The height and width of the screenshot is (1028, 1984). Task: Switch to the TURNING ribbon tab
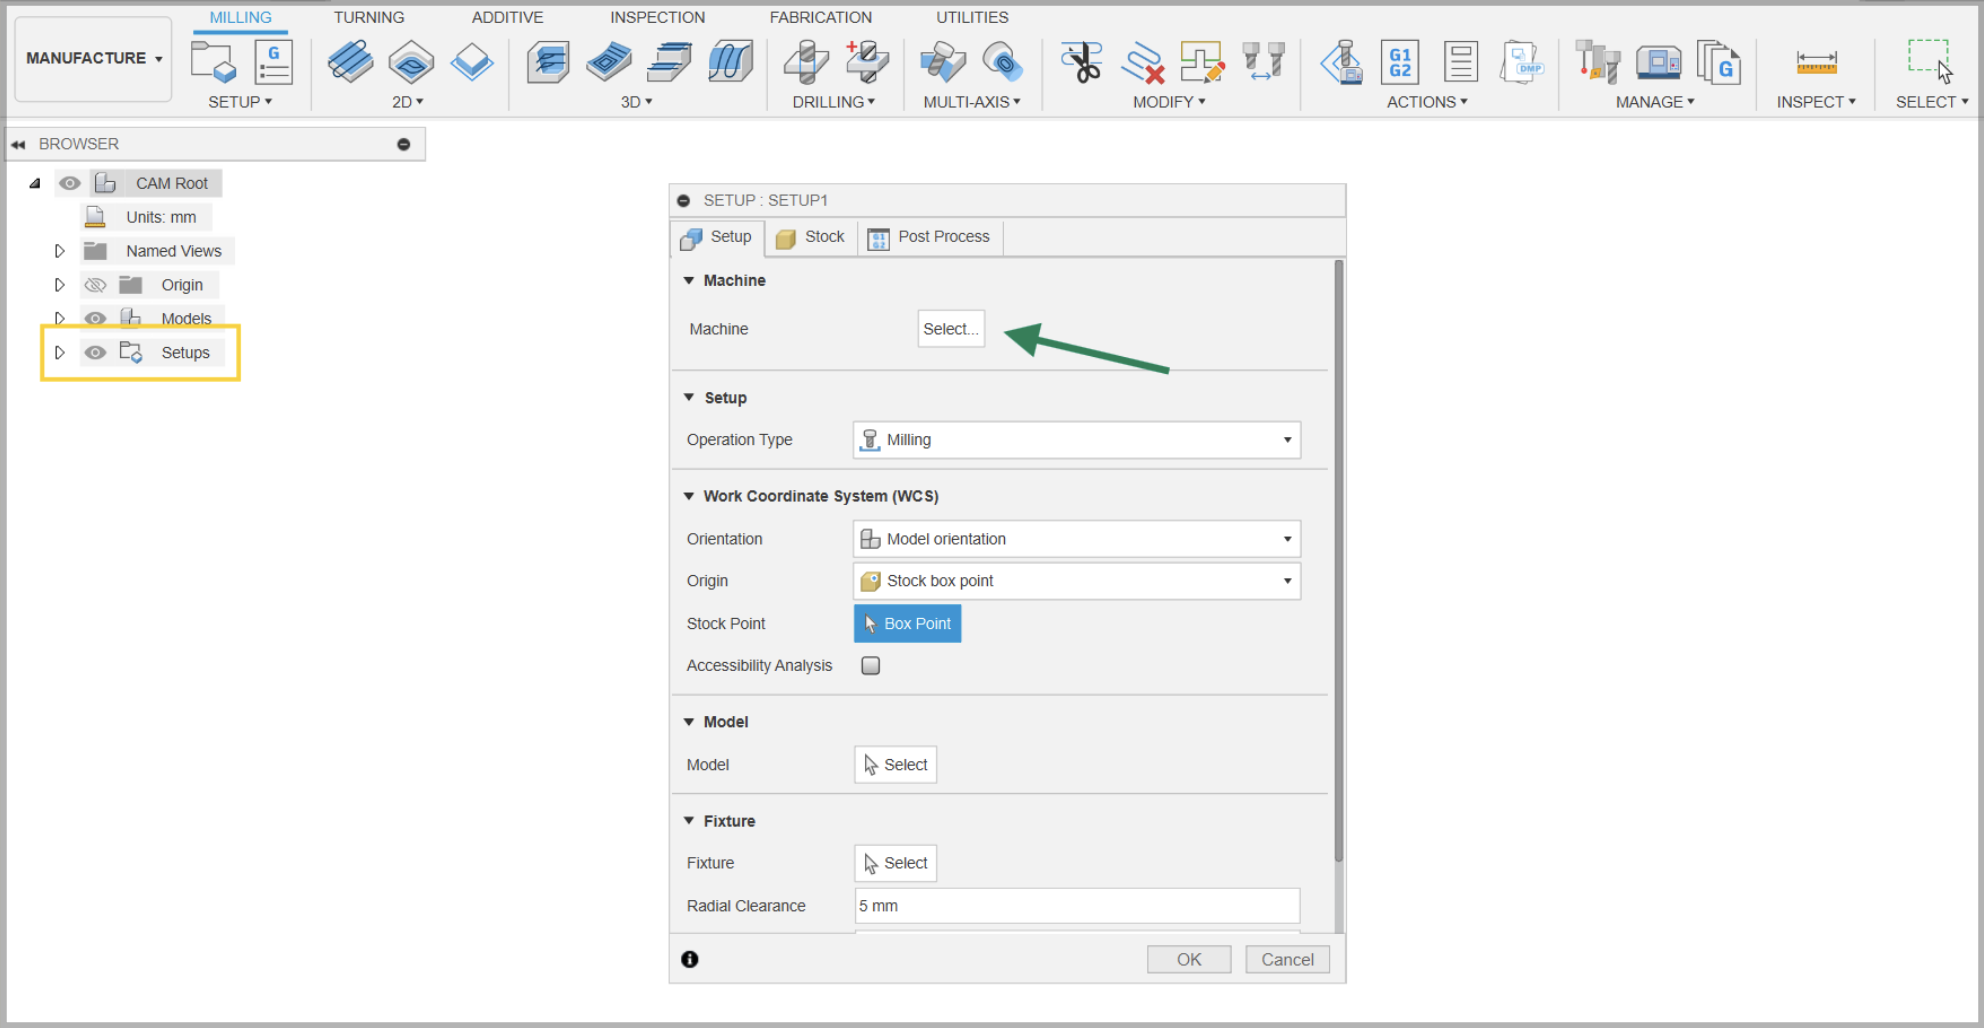pyautogui.click(x=369, y=17)
